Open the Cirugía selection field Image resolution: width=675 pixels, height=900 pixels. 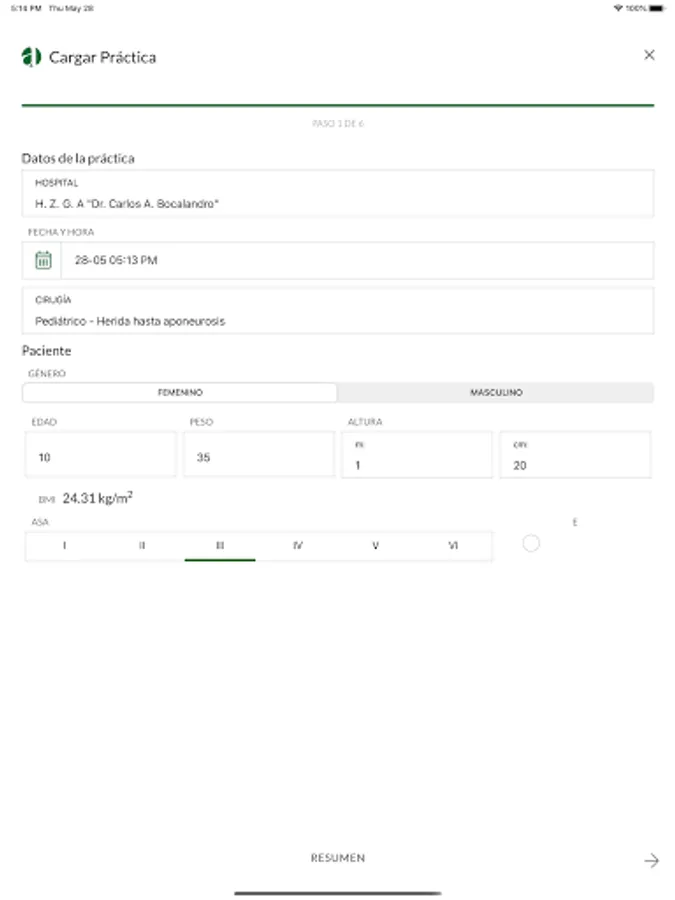[x=338, y=311]
